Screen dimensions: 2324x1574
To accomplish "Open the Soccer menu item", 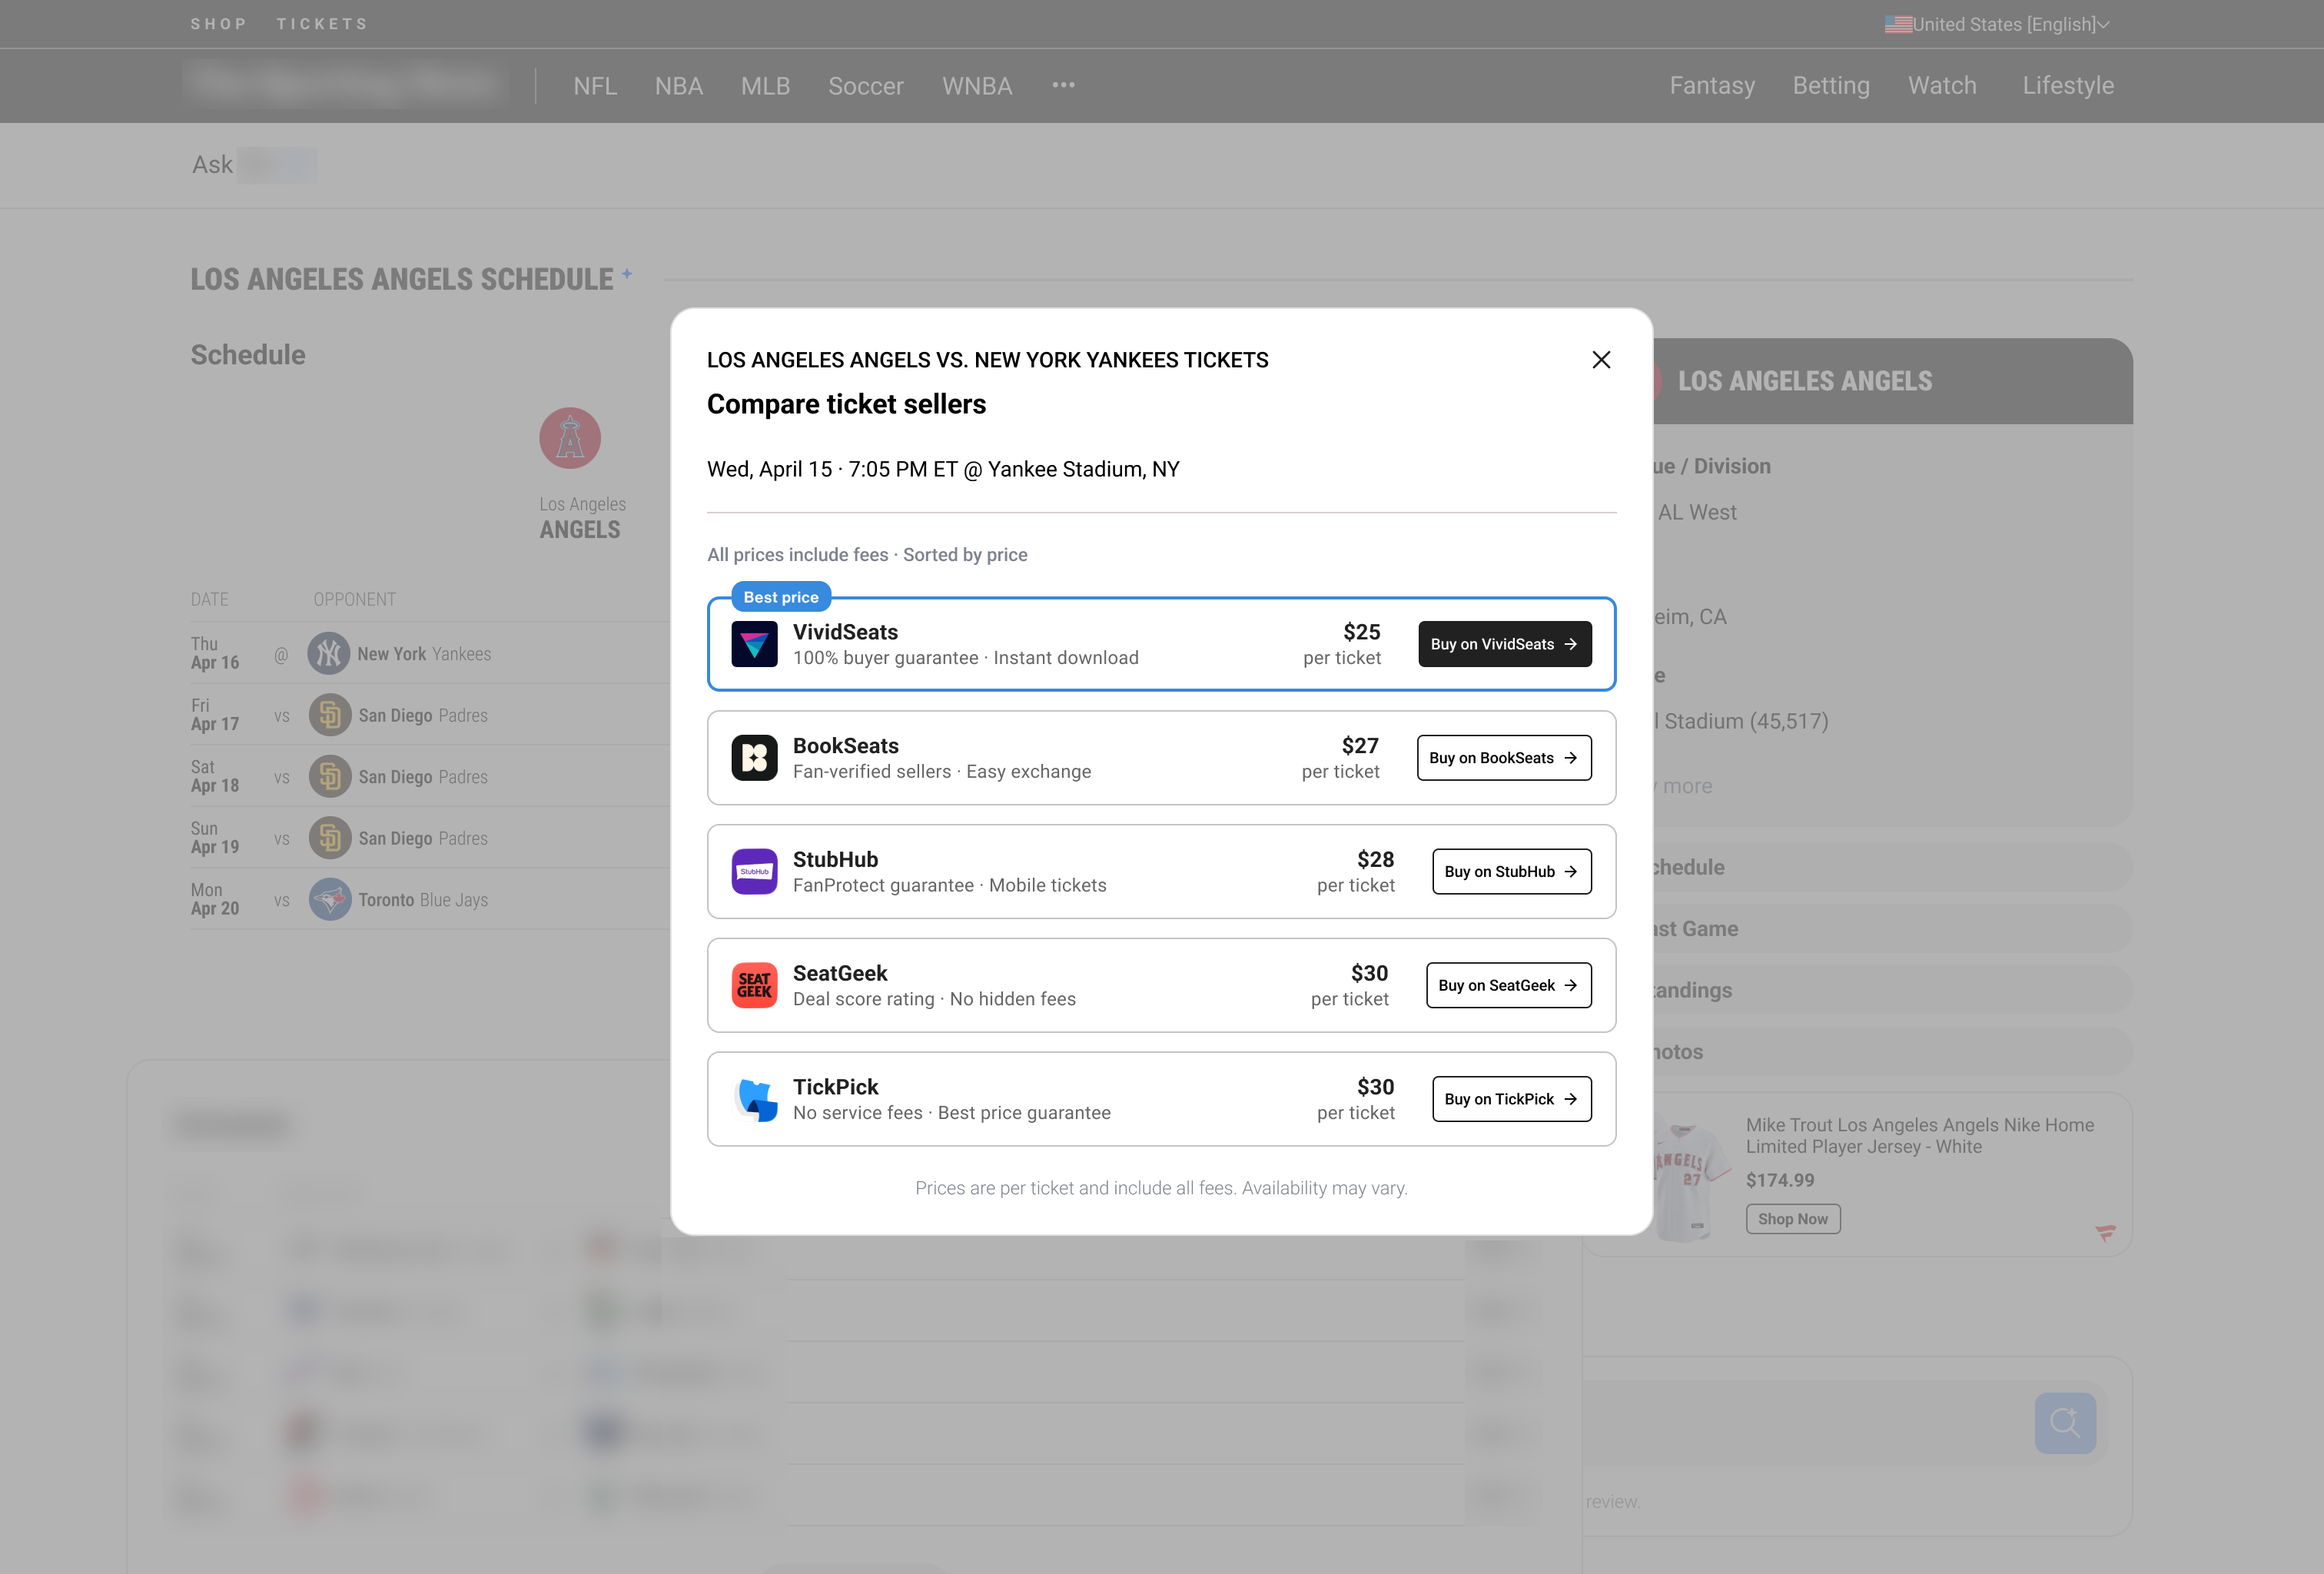I will coord(866,86).
